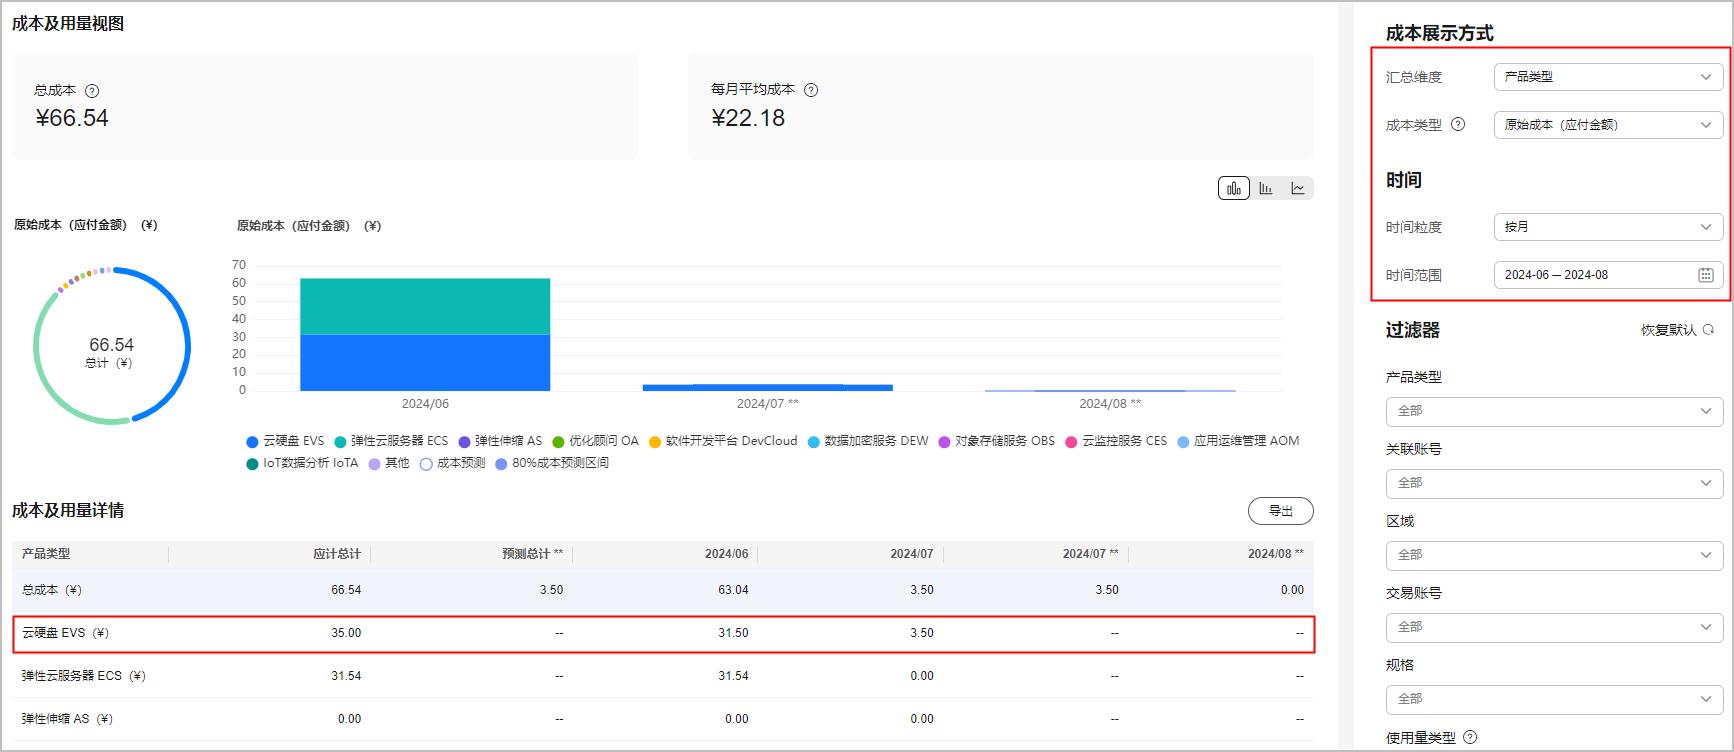Toggle 成本预测 legend entry
The height and width of the screenshot is (752, 1734).
point(452,463)
